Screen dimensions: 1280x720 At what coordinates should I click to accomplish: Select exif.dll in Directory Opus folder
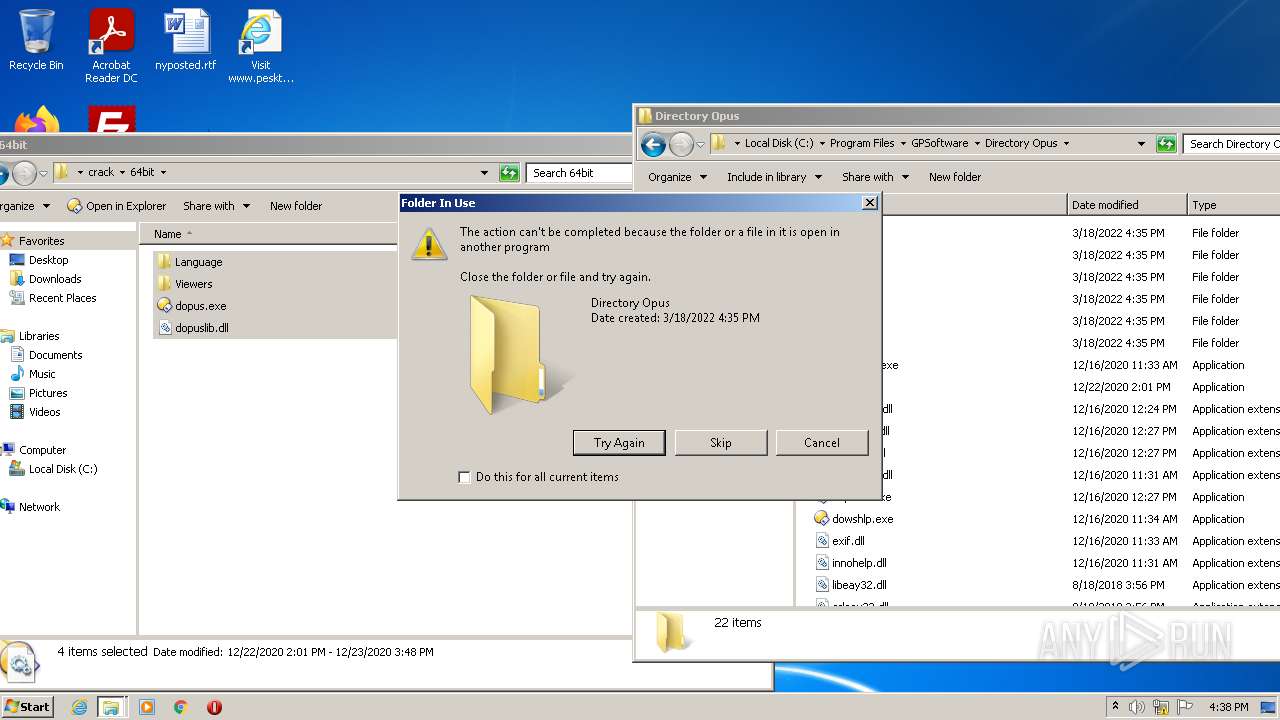click(x=848, y=541)
